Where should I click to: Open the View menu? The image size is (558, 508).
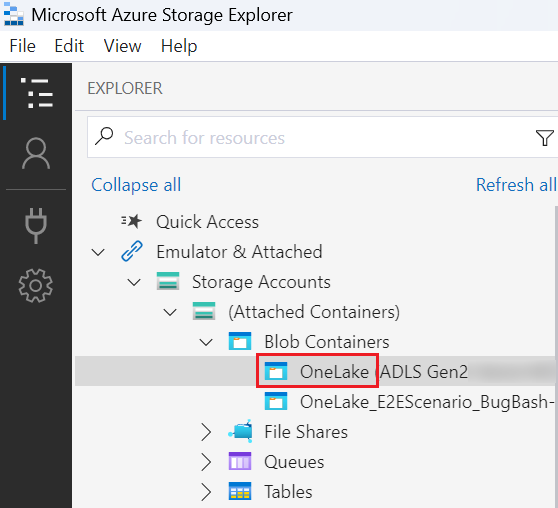pos(122,46)
